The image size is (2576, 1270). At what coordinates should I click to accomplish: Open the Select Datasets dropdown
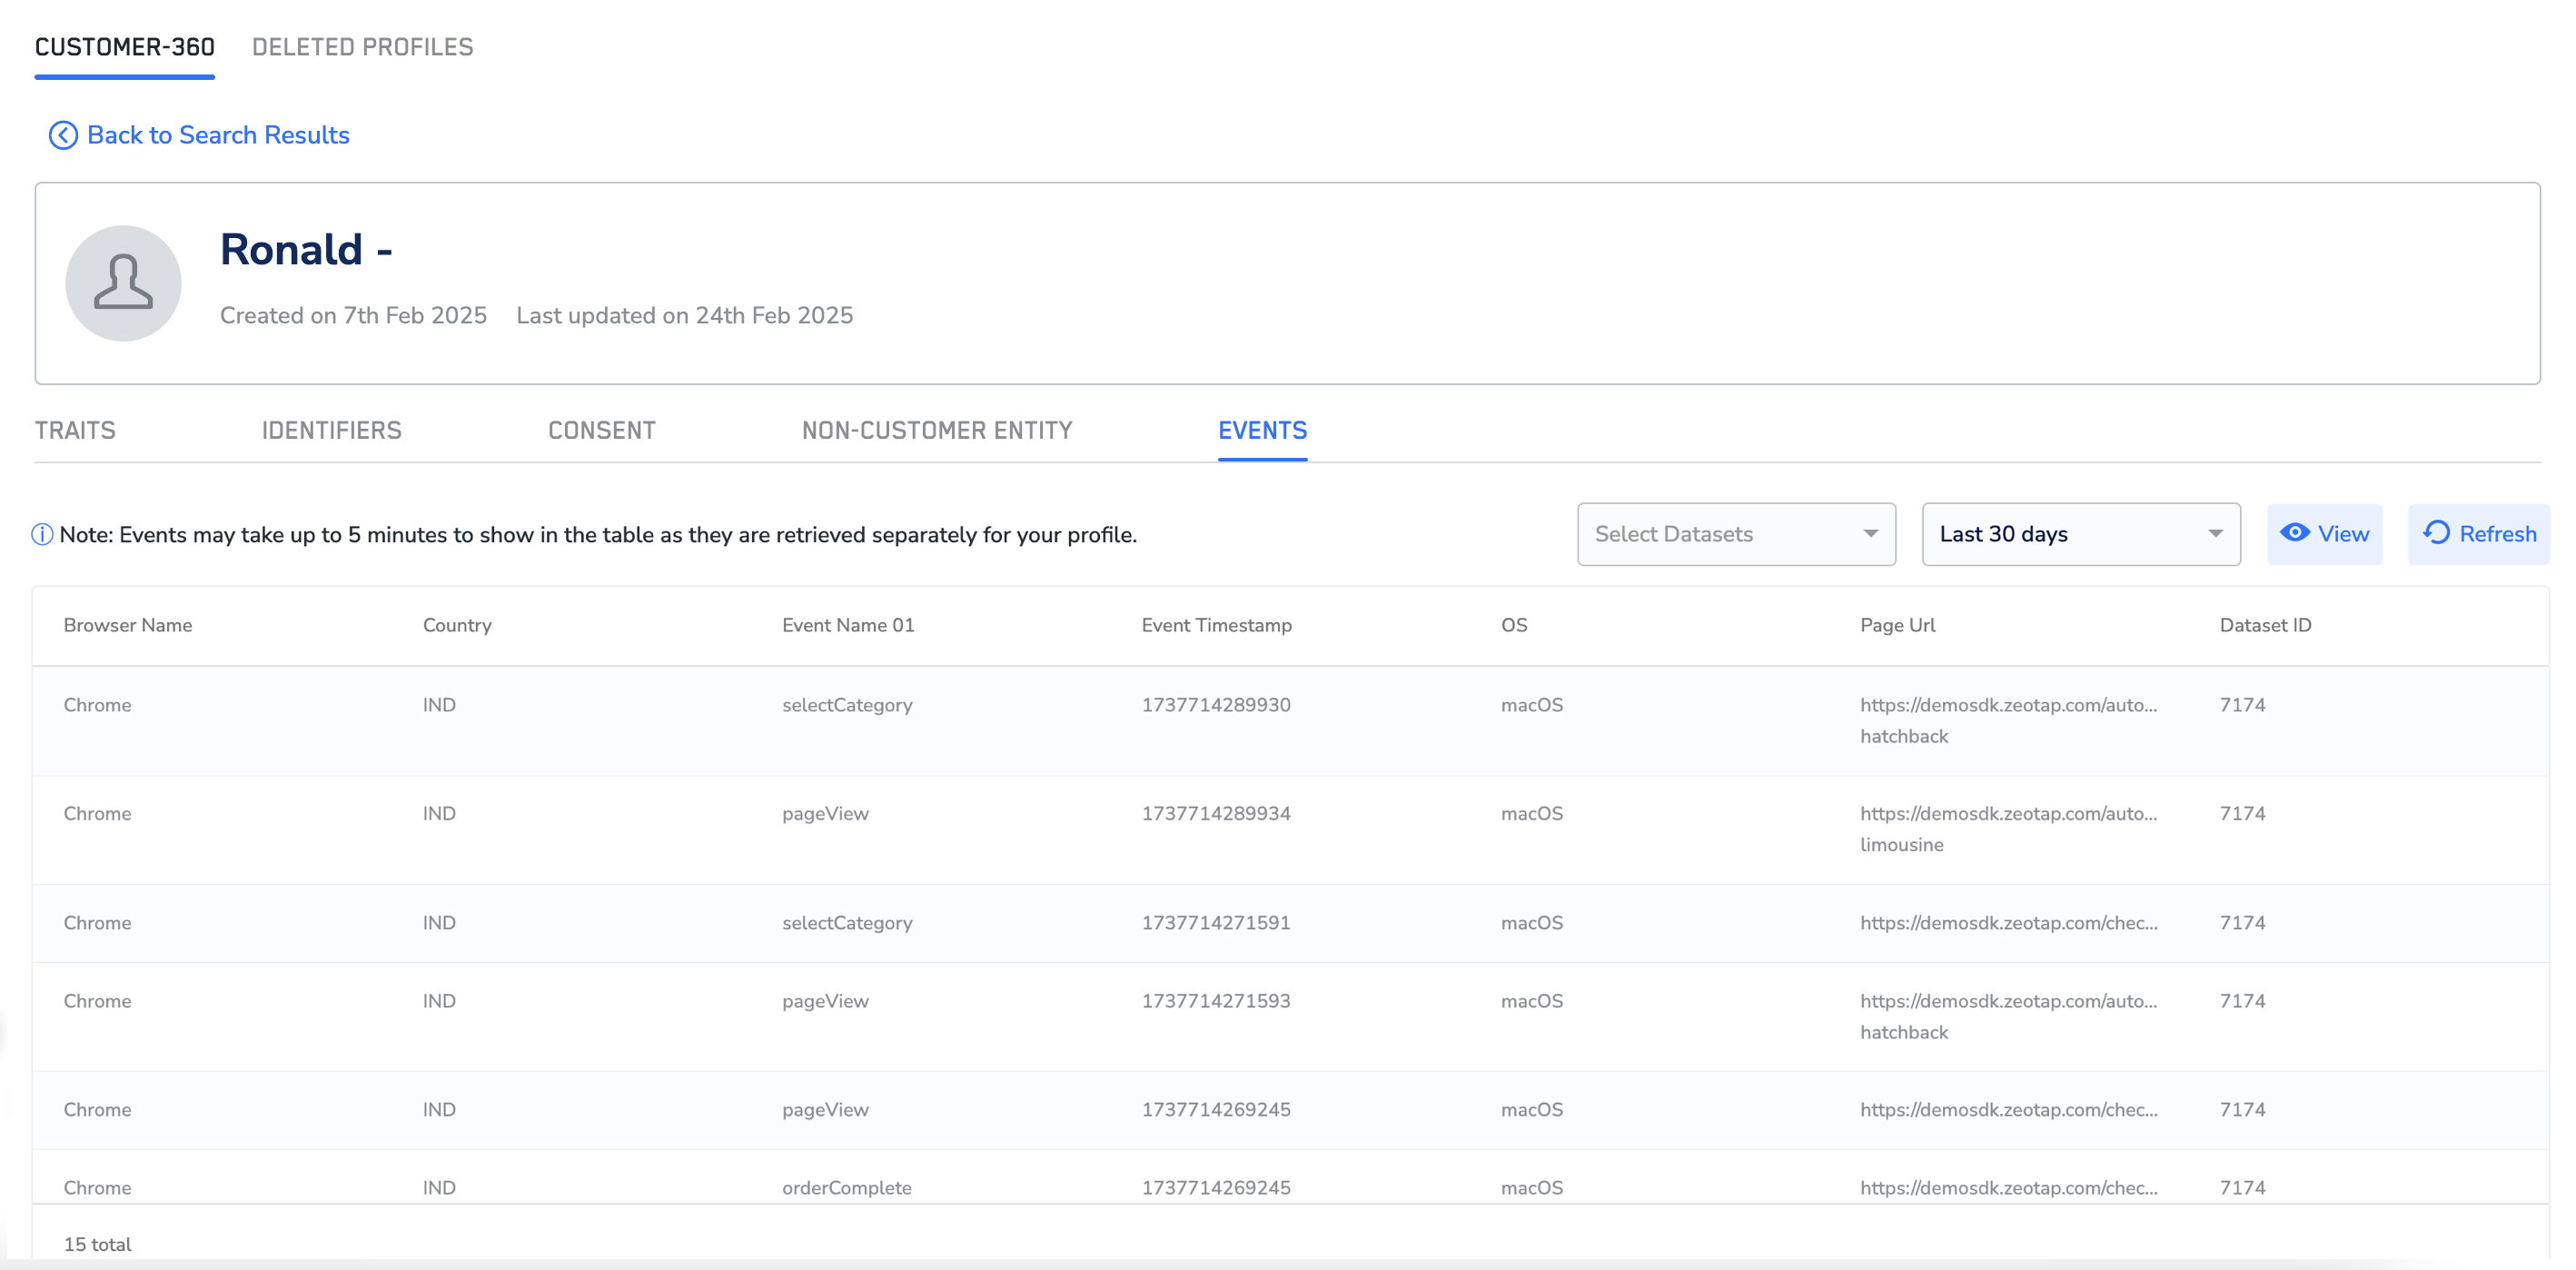point(1735,534)
